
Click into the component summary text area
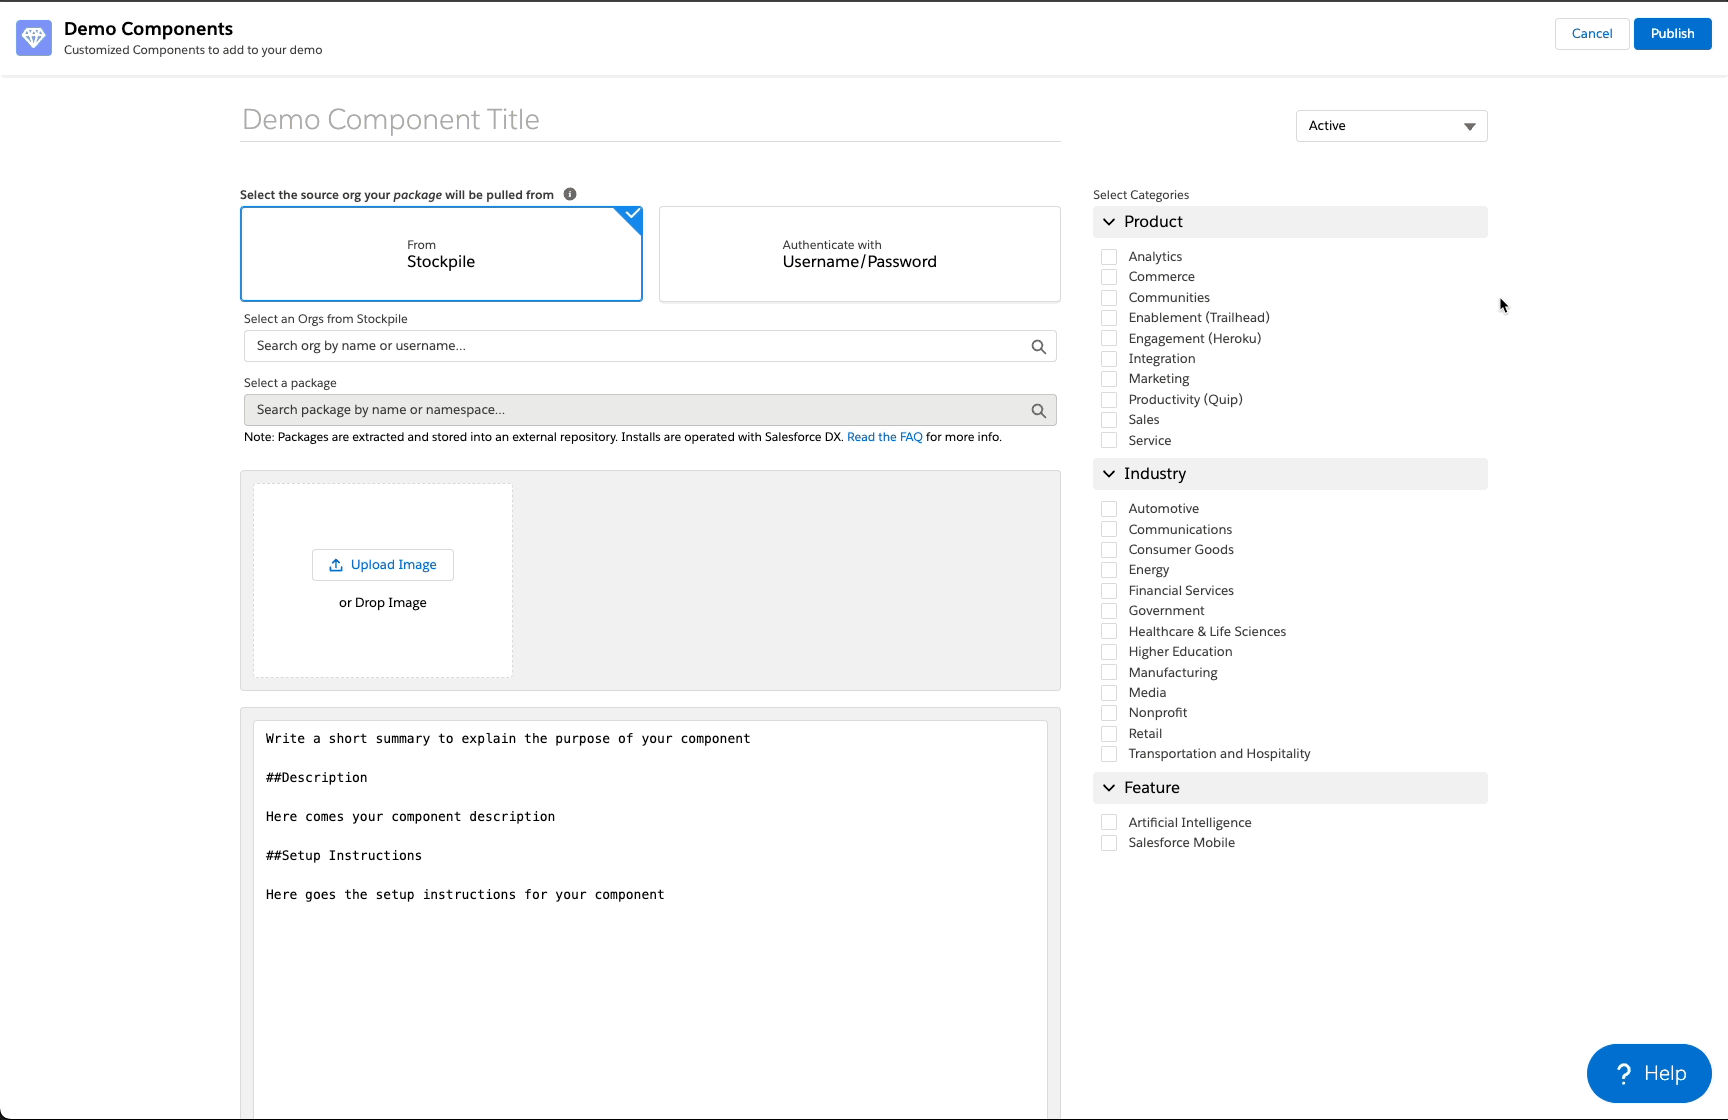650,918
